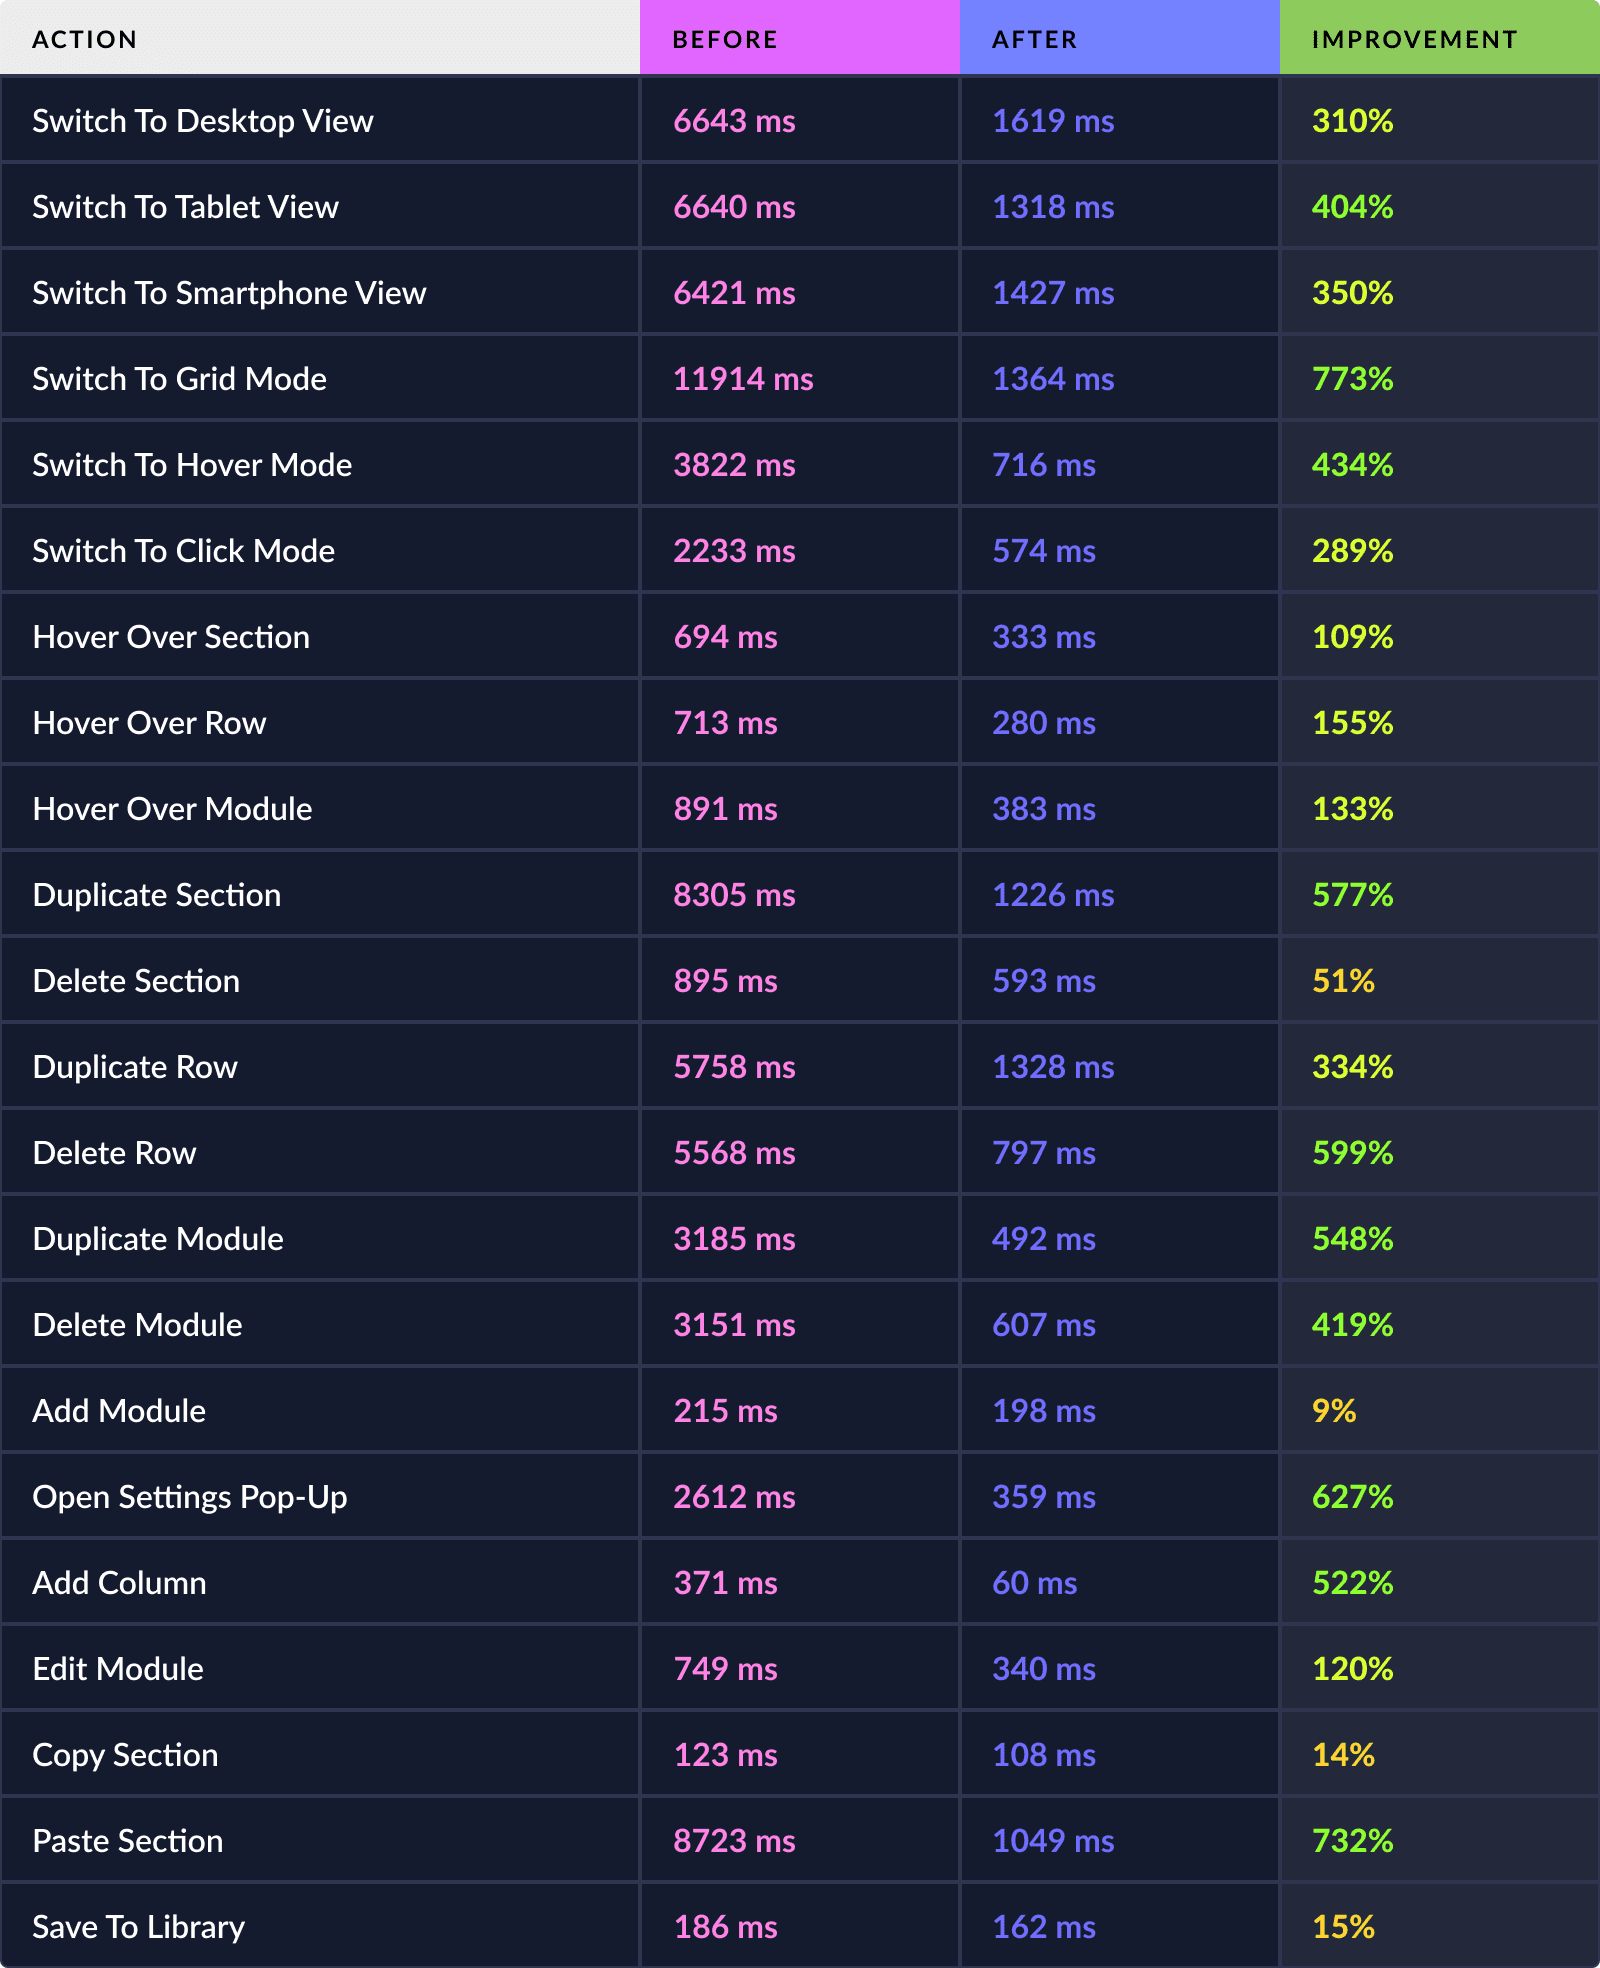This screenshot has width=1600, height=1968.
Task: Click the Duplicate Section row label
Action: point(157,895)
